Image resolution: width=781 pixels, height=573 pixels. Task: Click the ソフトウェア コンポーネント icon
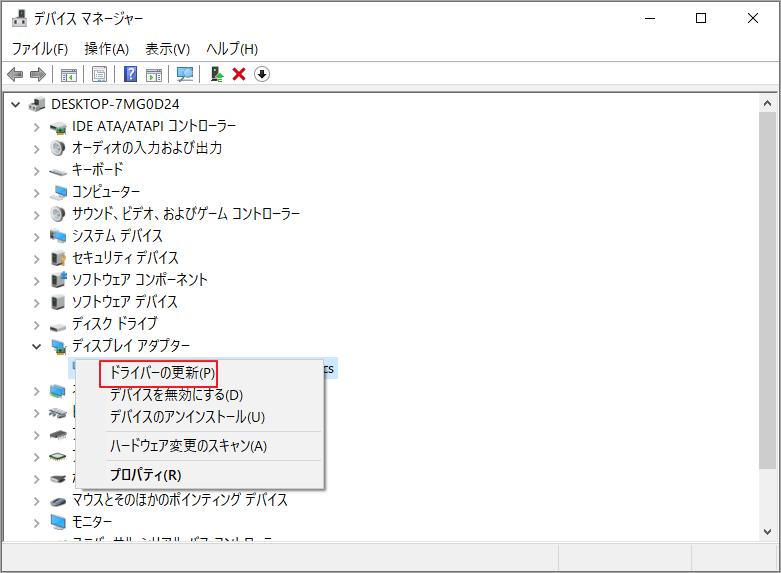[x=58, y=280]
